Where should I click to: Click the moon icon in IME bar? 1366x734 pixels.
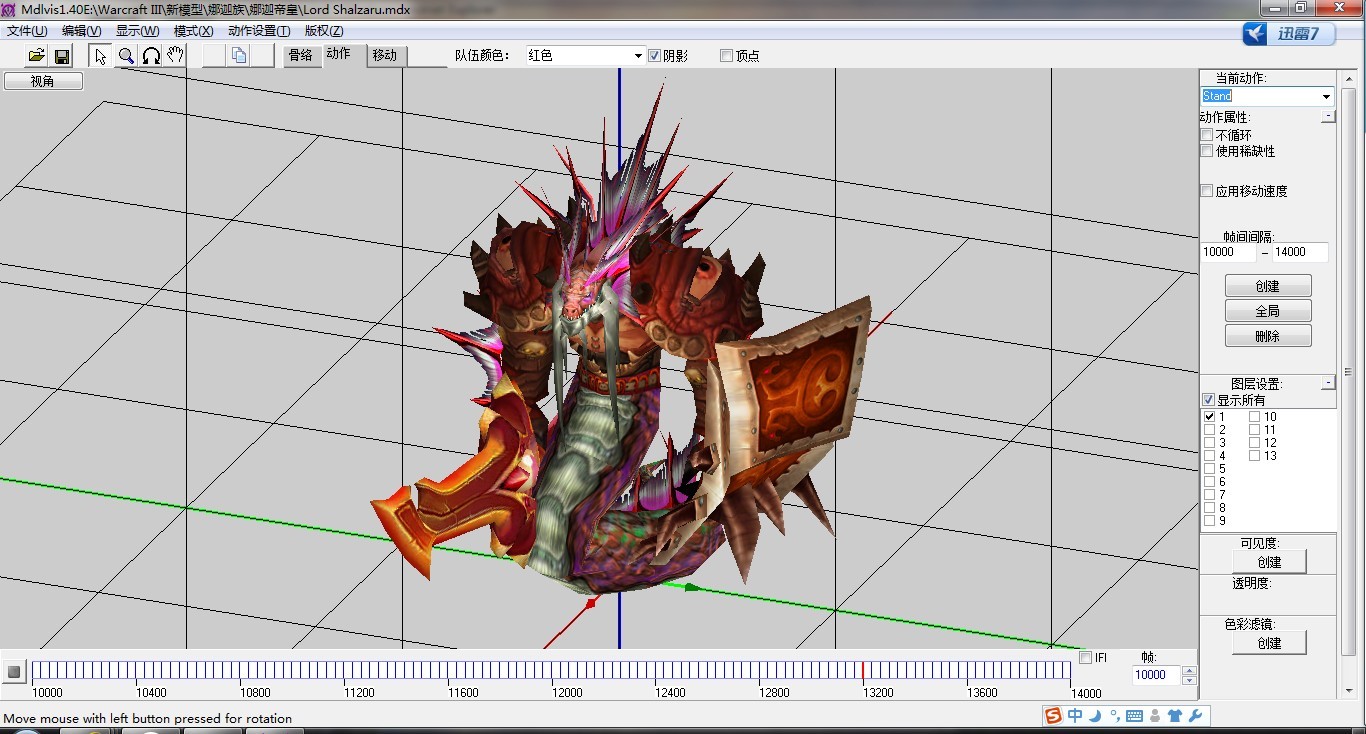[1096, 715]
